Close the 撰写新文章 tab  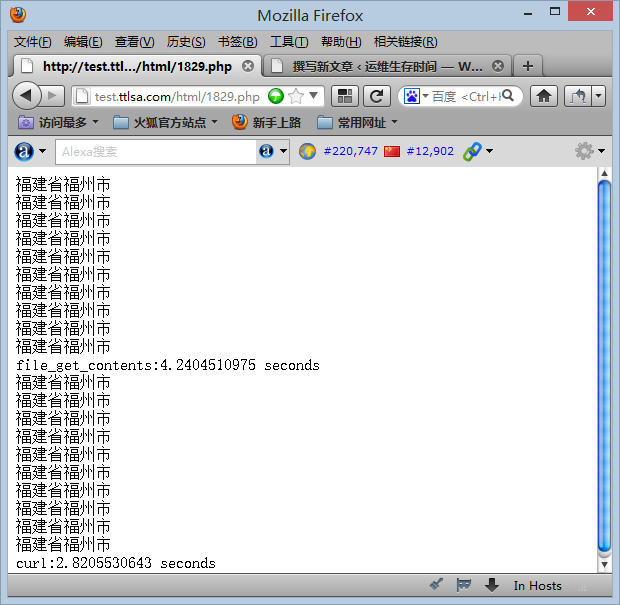(498, 66)
